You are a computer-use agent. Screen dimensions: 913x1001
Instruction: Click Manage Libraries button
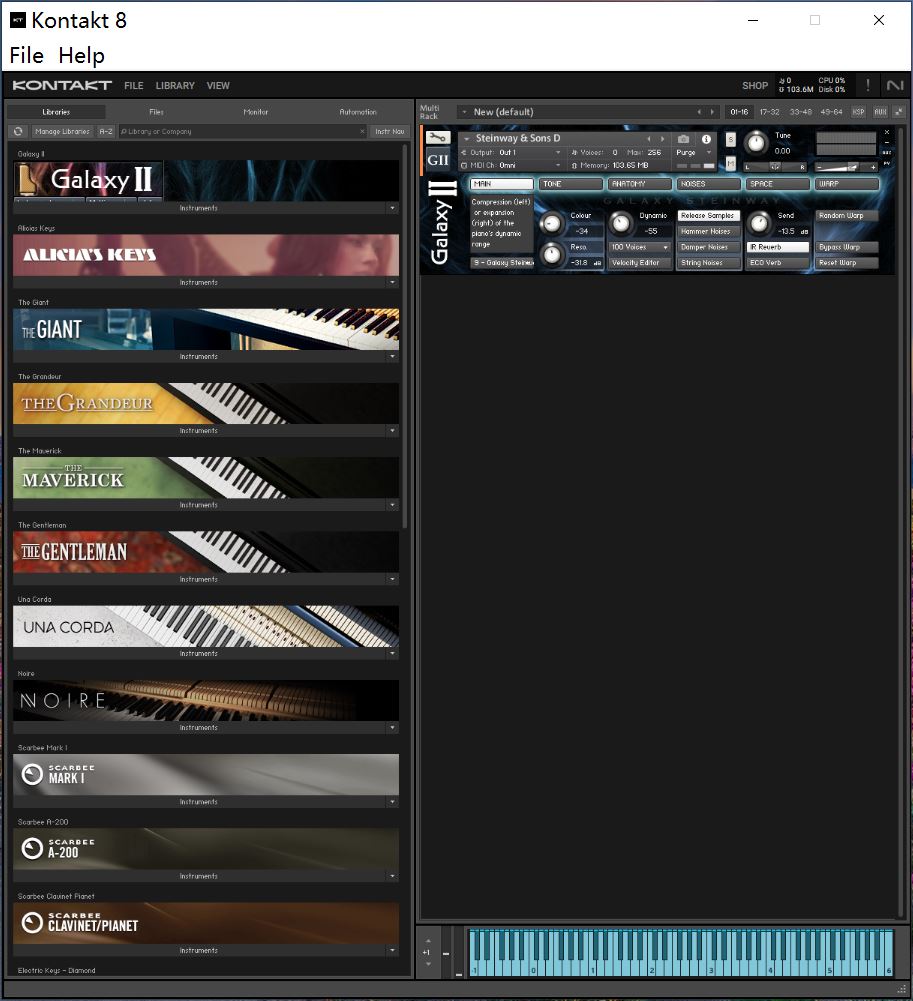pos(63,132)
